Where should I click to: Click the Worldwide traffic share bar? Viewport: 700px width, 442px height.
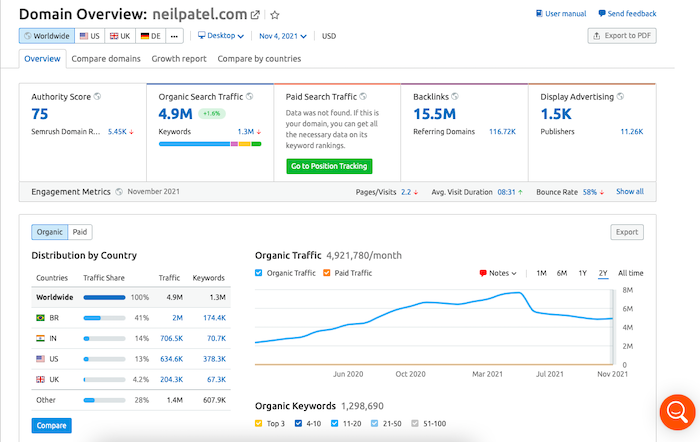click(x=104, y=297)
